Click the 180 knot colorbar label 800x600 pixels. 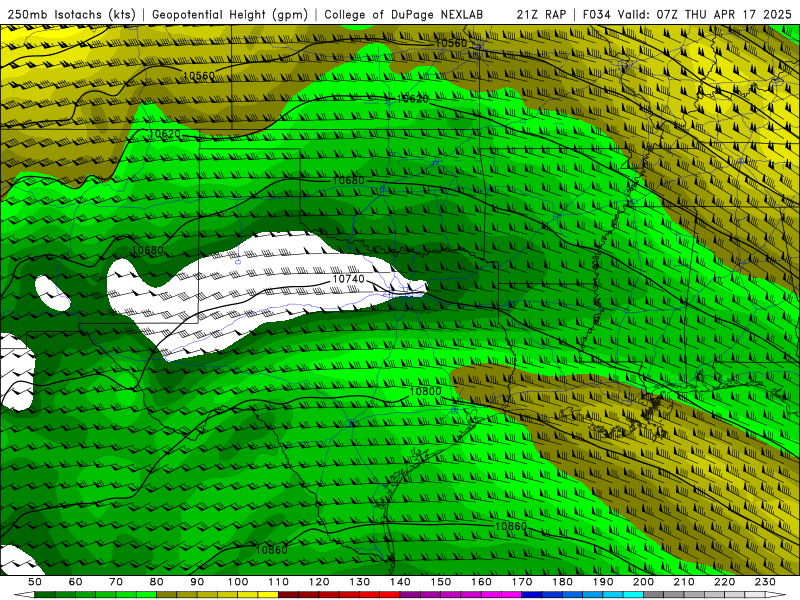click(x=562, y=582)
